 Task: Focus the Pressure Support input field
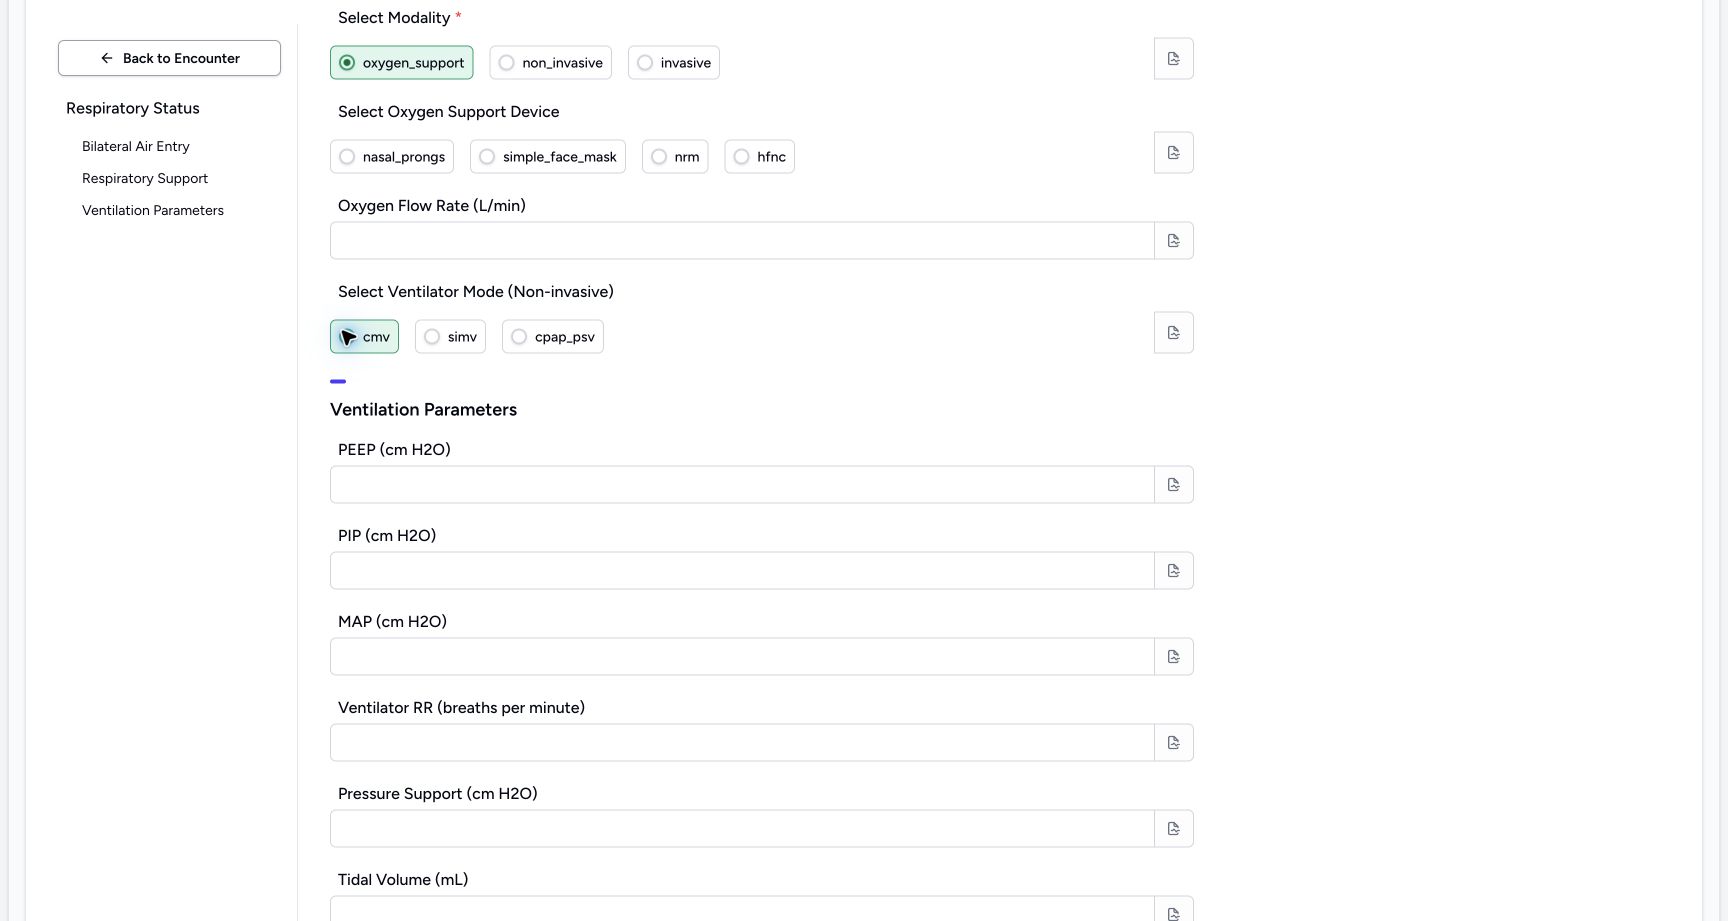742,829
